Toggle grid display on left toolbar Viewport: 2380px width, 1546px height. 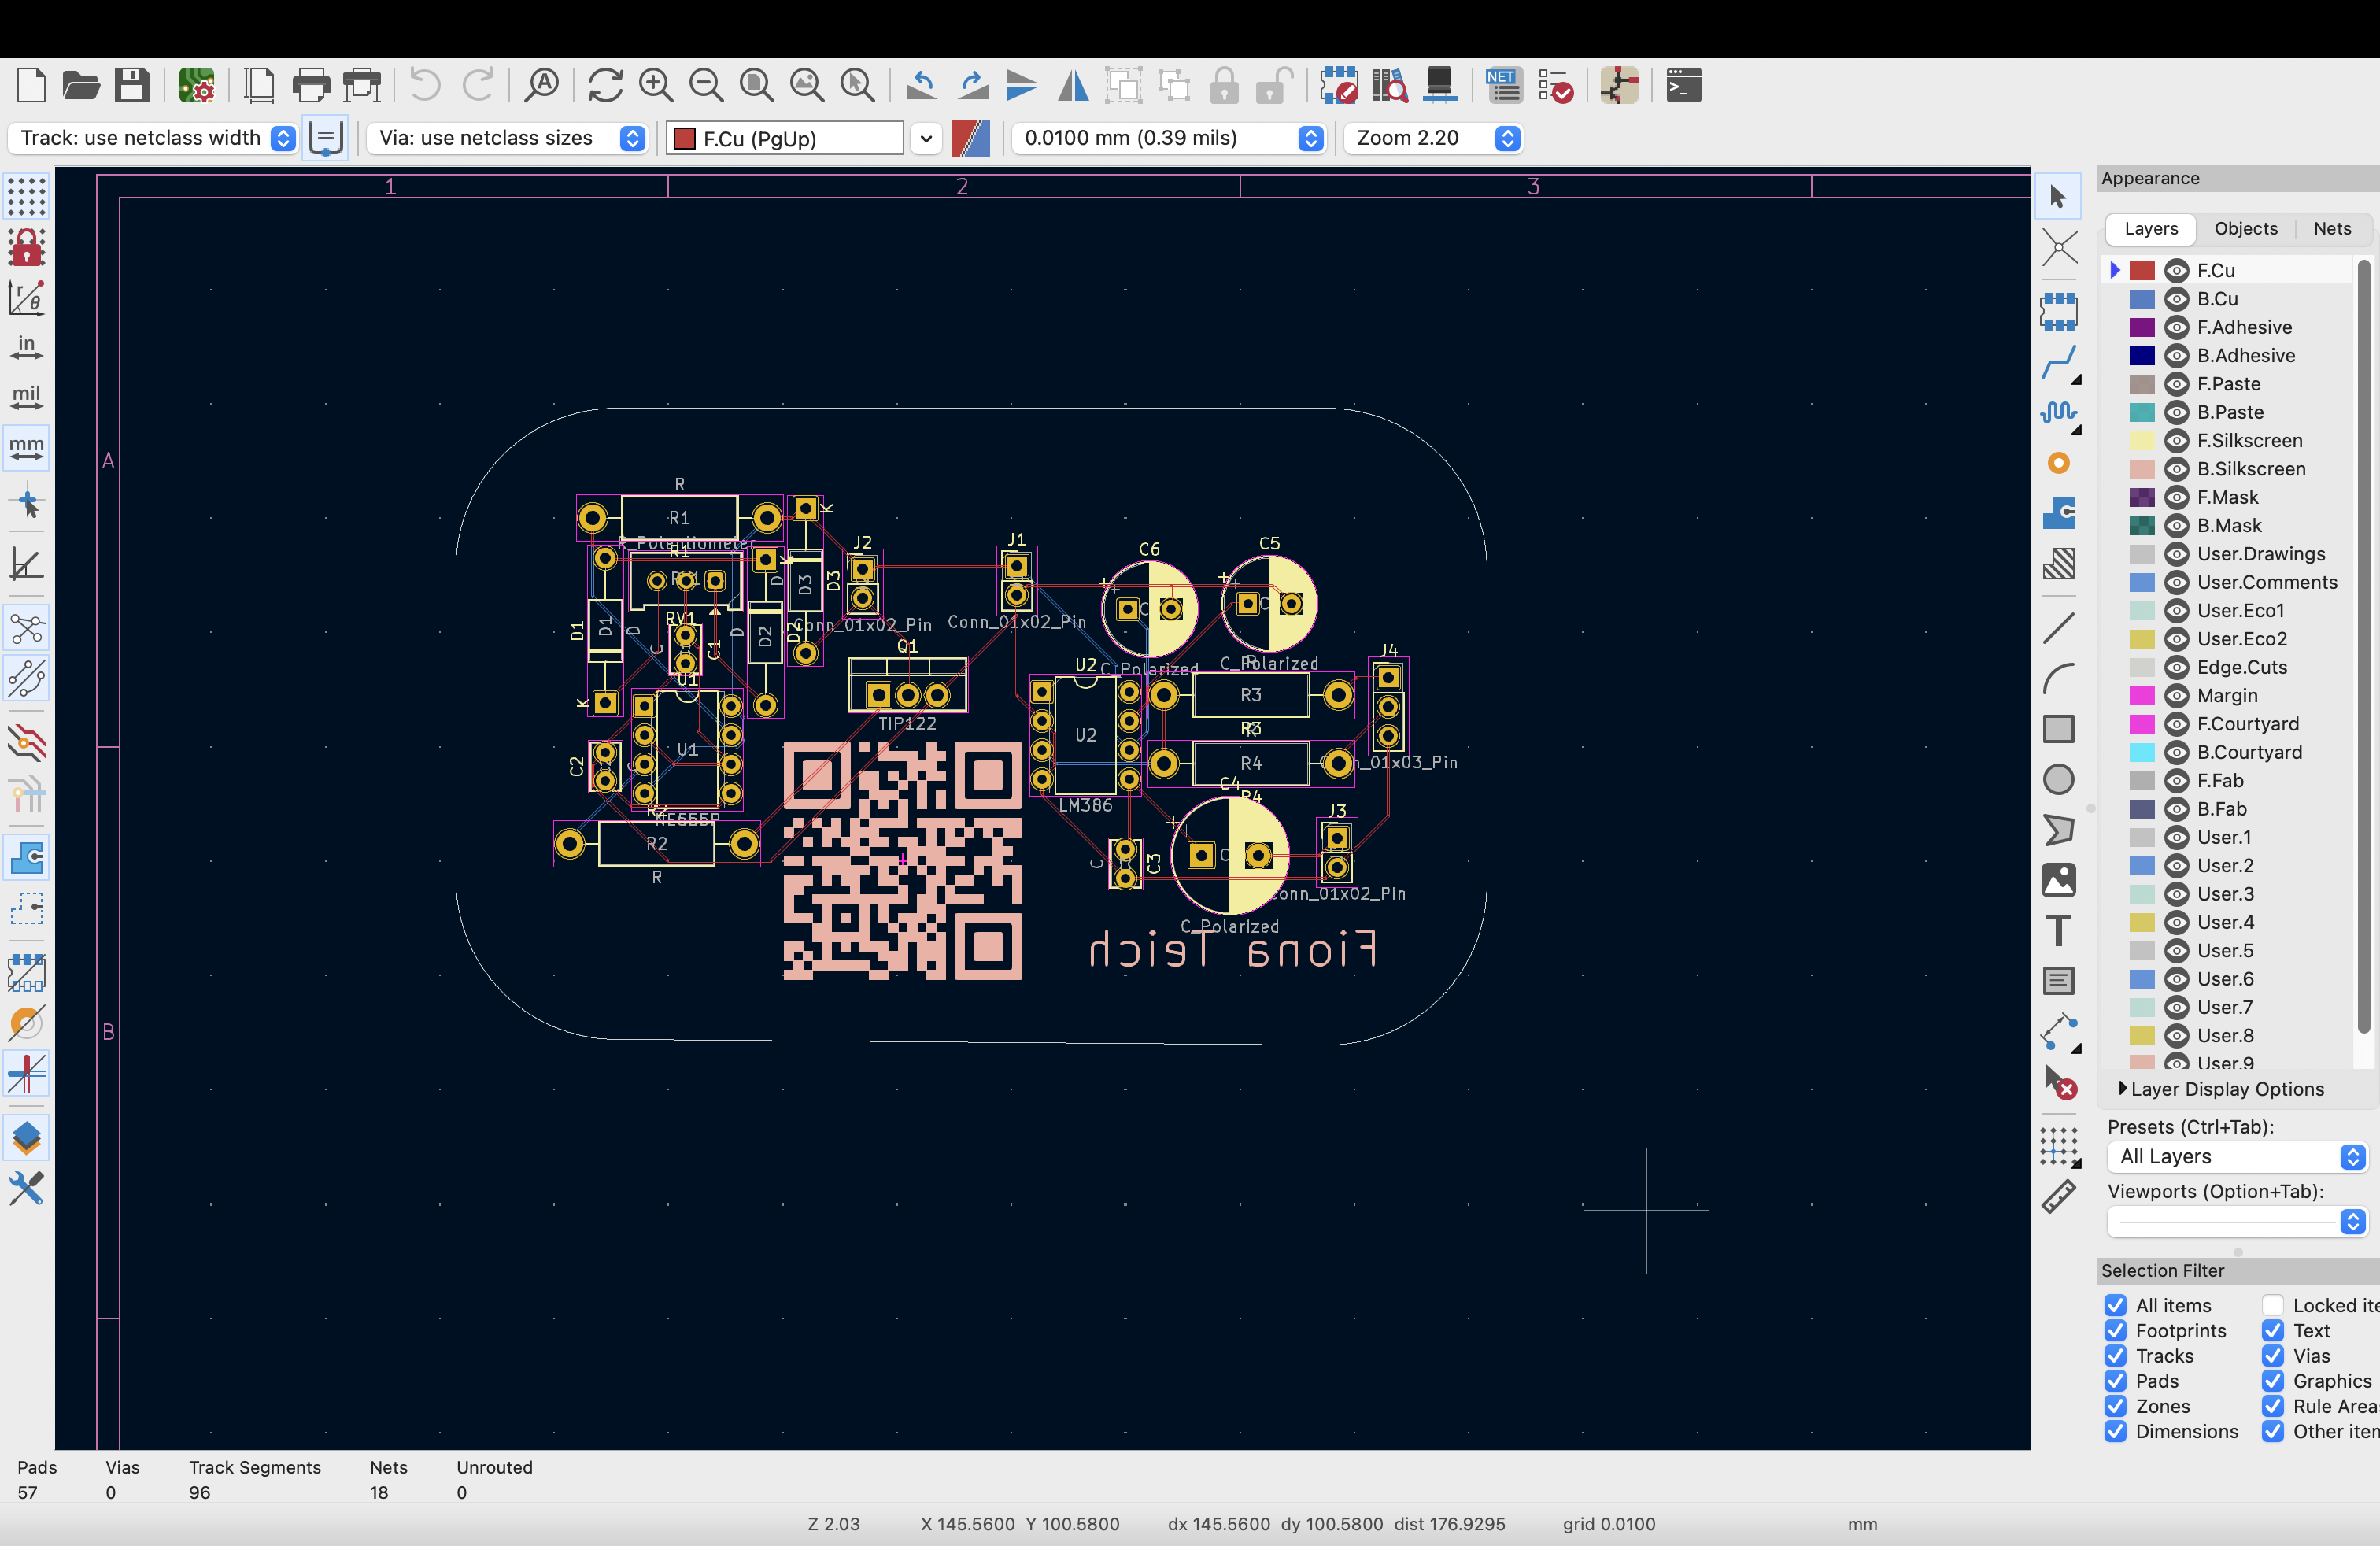pyautogui.click(x=26, y=197)
